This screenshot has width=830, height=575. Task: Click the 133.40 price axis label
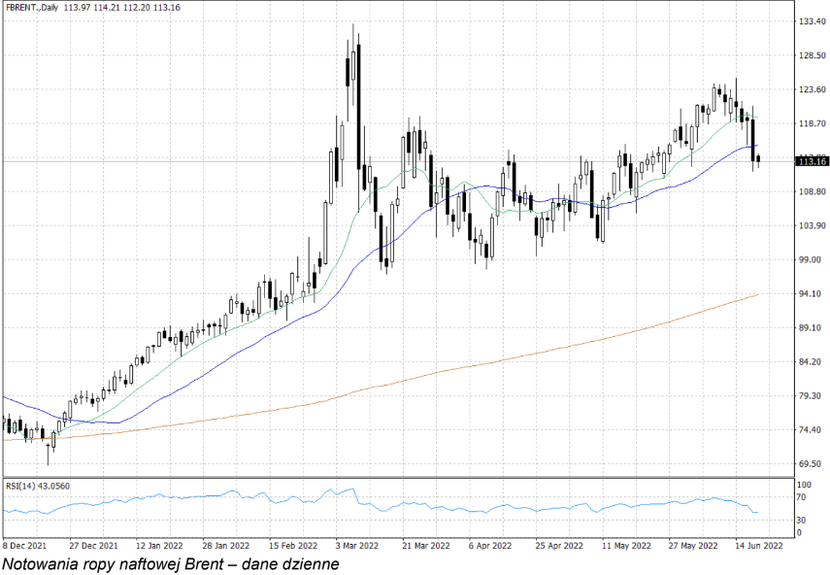click(x=811, y=21)
